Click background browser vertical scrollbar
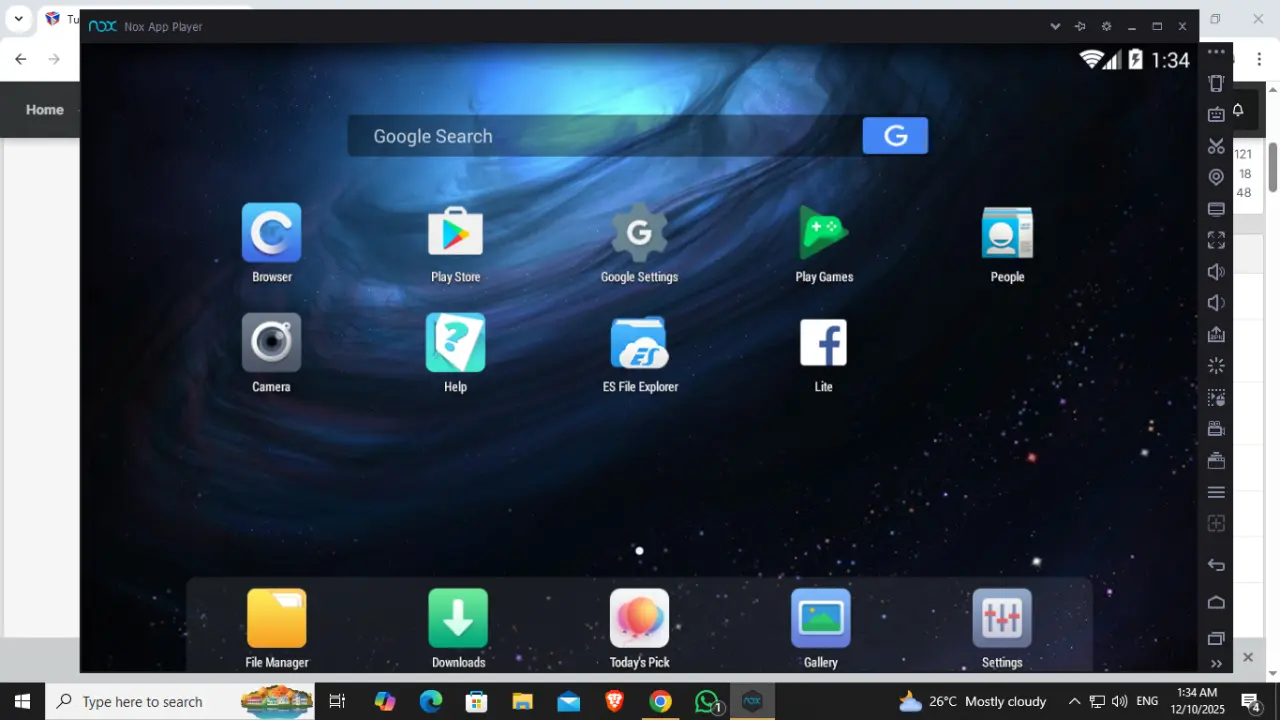This screenshot has height=720, width=1280. (1273, 168)
